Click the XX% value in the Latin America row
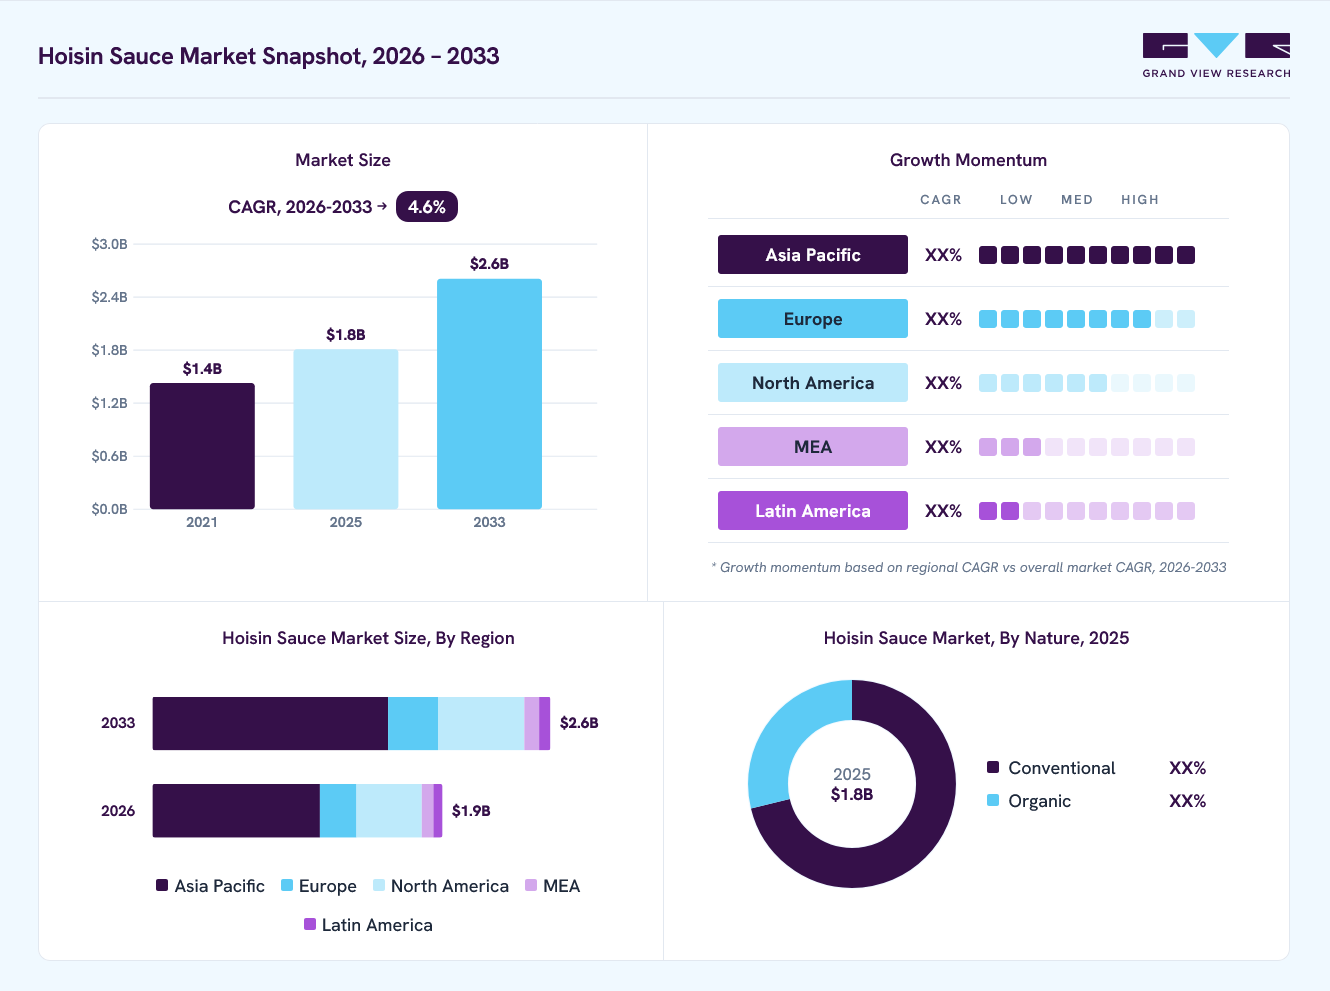Screen dimensions: 1330x991 tap(943, 511)
